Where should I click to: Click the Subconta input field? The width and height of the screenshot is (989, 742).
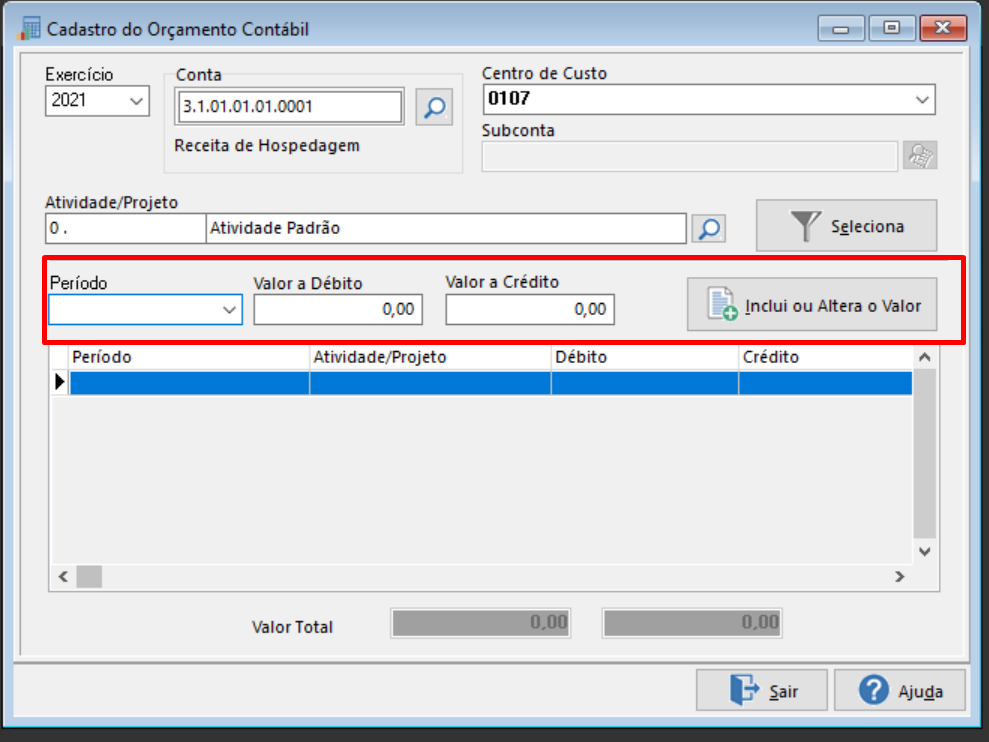tap(689, 156)
